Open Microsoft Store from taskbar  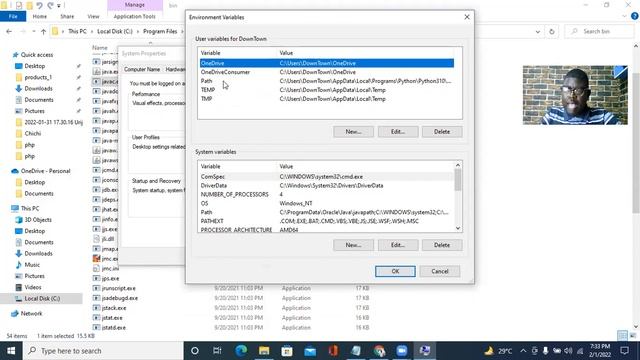(287, 351)
